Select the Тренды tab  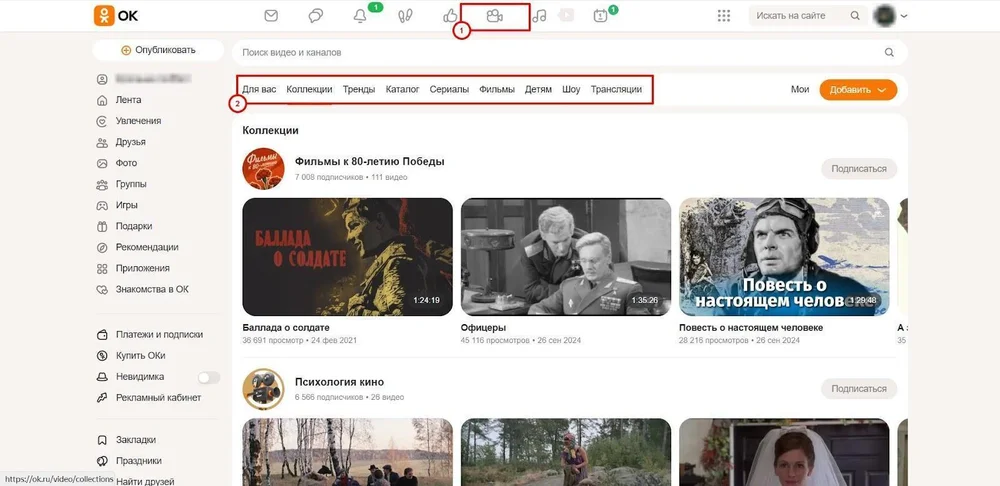pyautogui.click(x=359, y=89)
